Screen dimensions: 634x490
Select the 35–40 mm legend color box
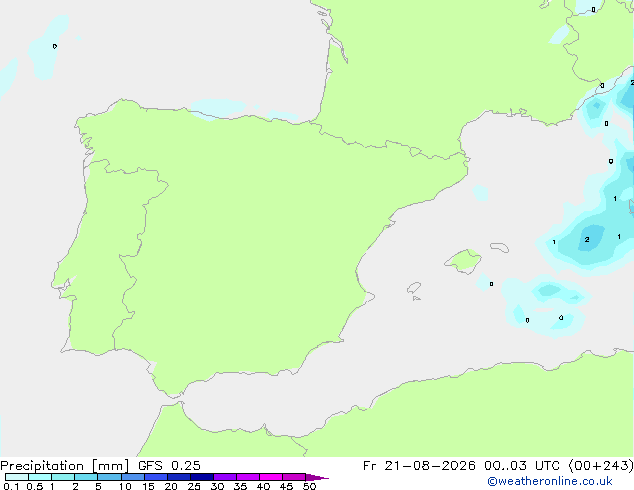point(248,477)
